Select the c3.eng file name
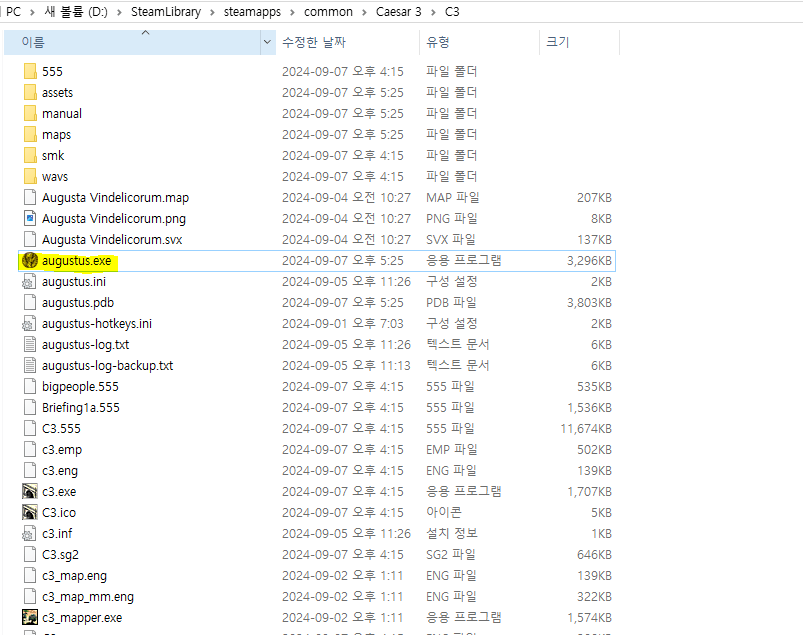The image size is (803, 635). click(60, 470)
